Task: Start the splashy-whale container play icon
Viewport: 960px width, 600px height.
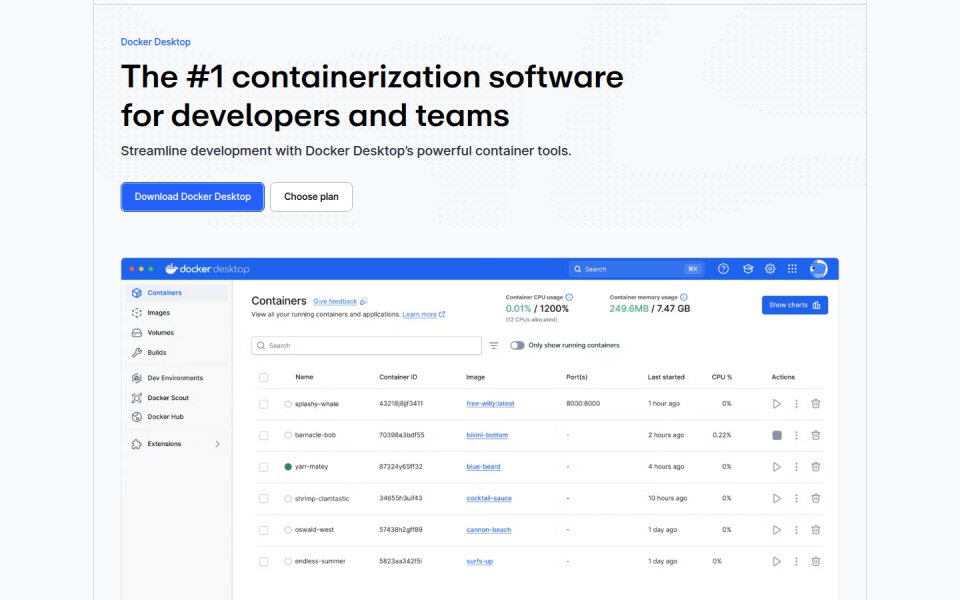Action: point(776,404)
